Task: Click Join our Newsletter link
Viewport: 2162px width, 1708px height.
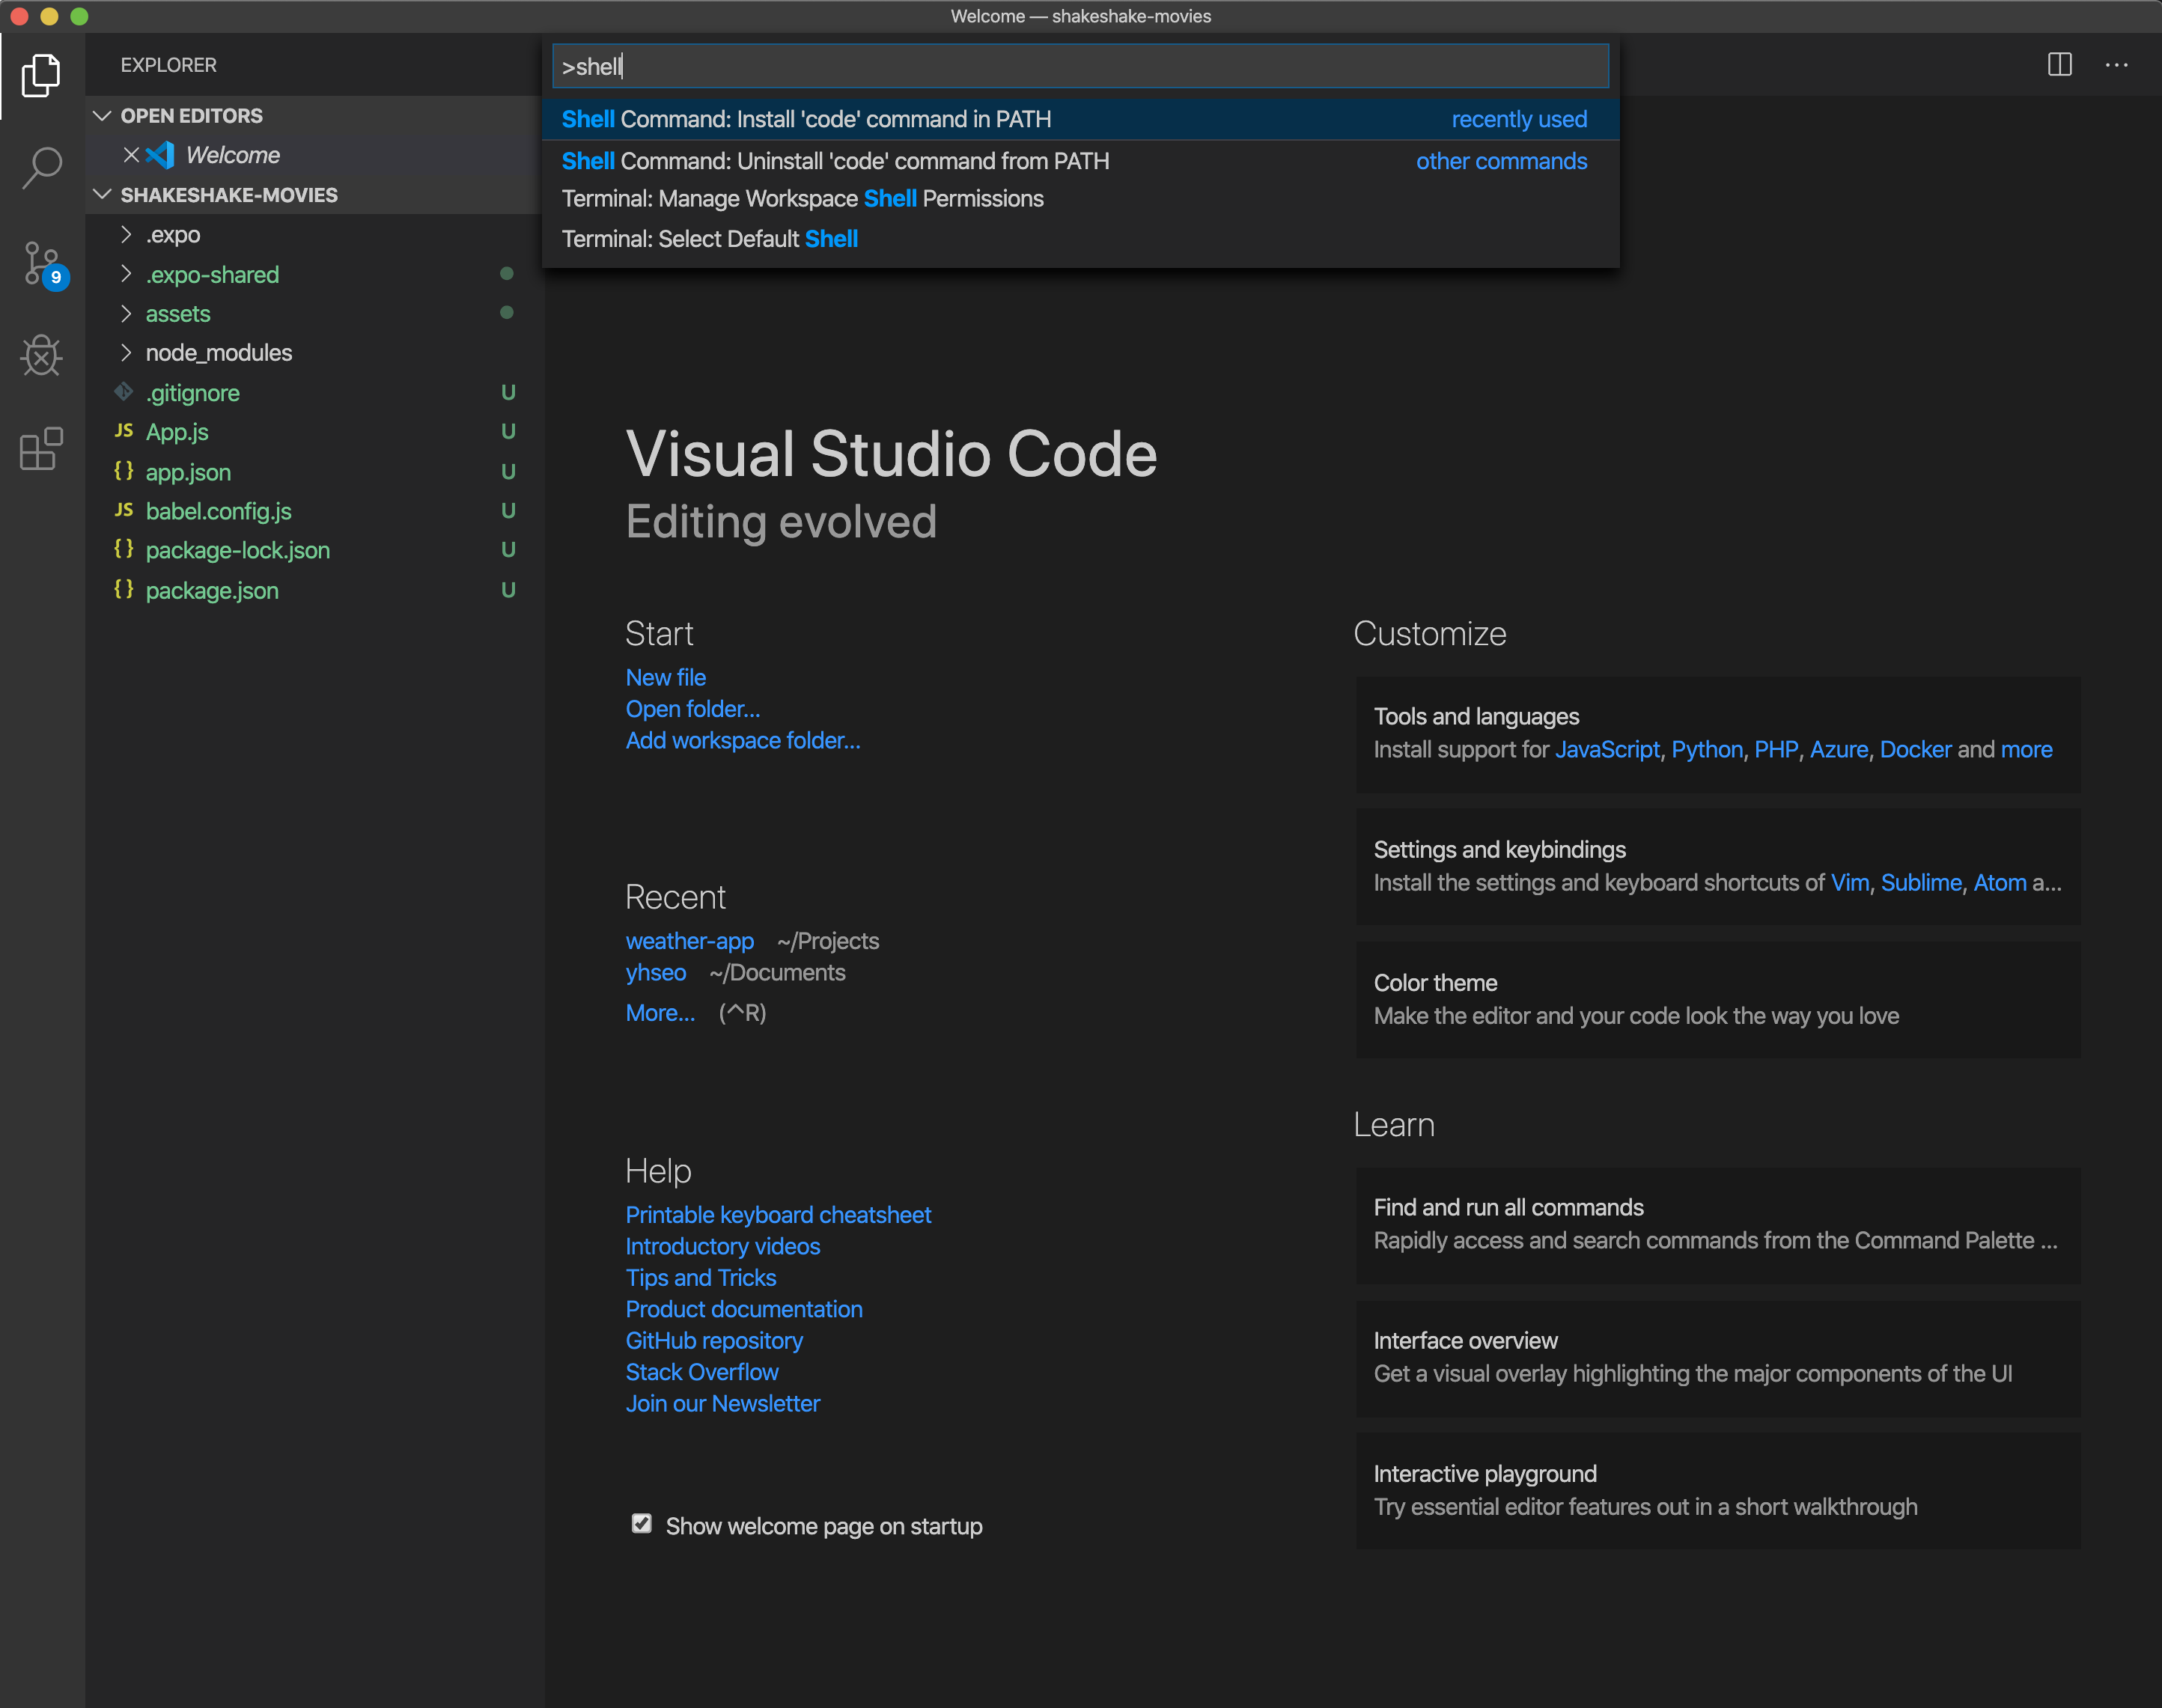Action: coord(723,1404)
